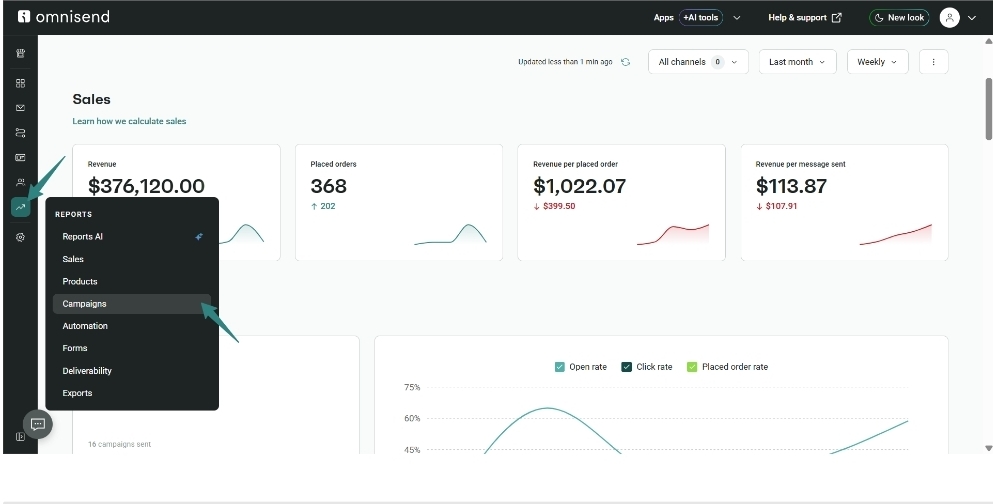993x504 pixels.
Task: Click the $399.50 decrease value
Action: [559, 206]
